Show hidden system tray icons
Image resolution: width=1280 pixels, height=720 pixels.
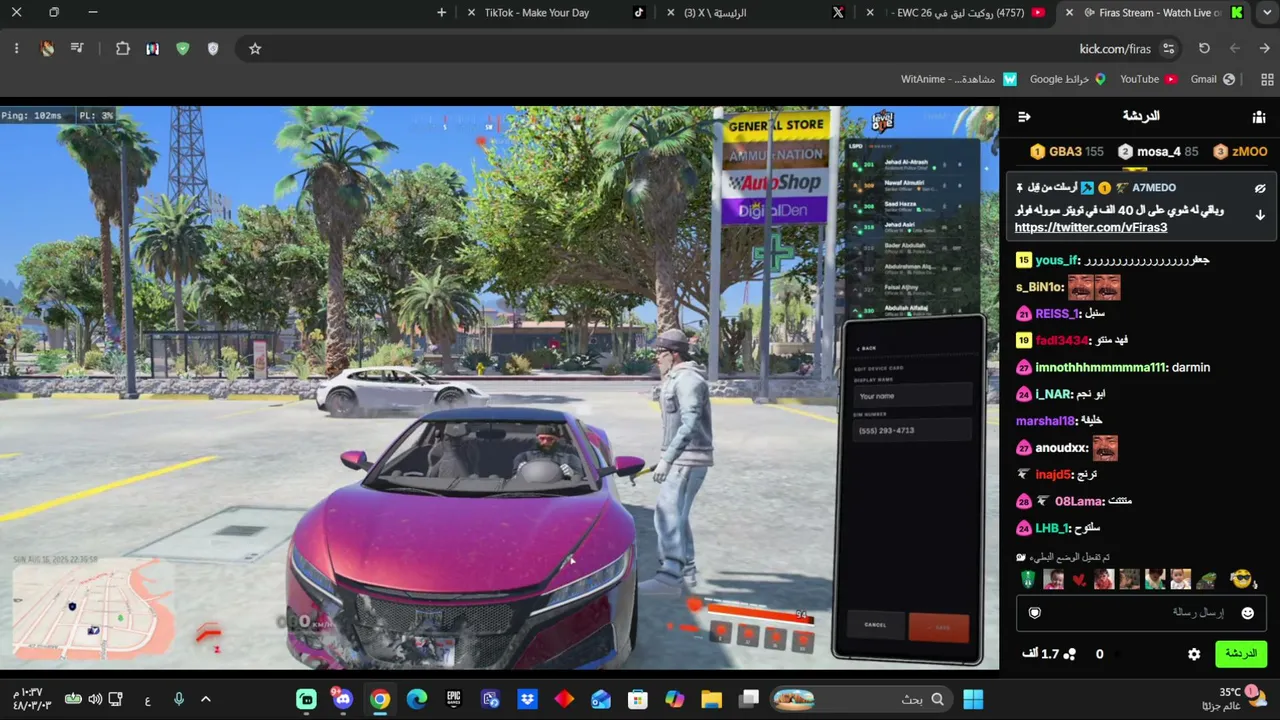(x=206, y=699)
